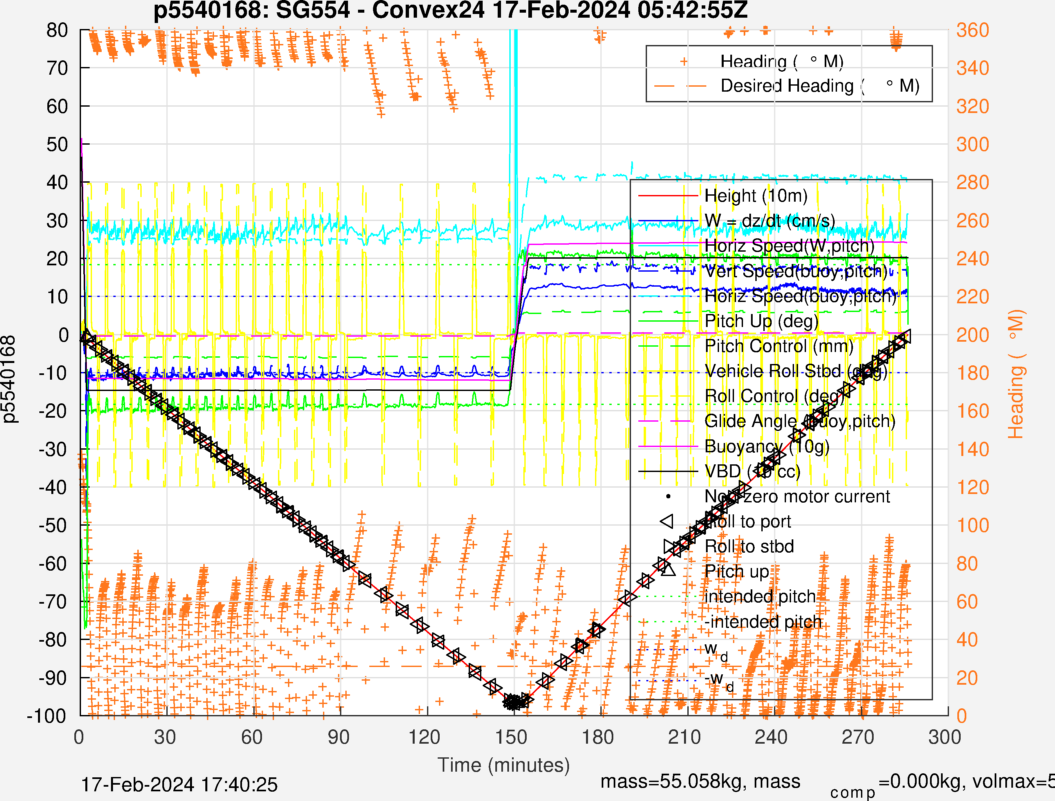Click the 'Height (10m)' legend label
This screenshot has width=1055, height=801.
756,196
